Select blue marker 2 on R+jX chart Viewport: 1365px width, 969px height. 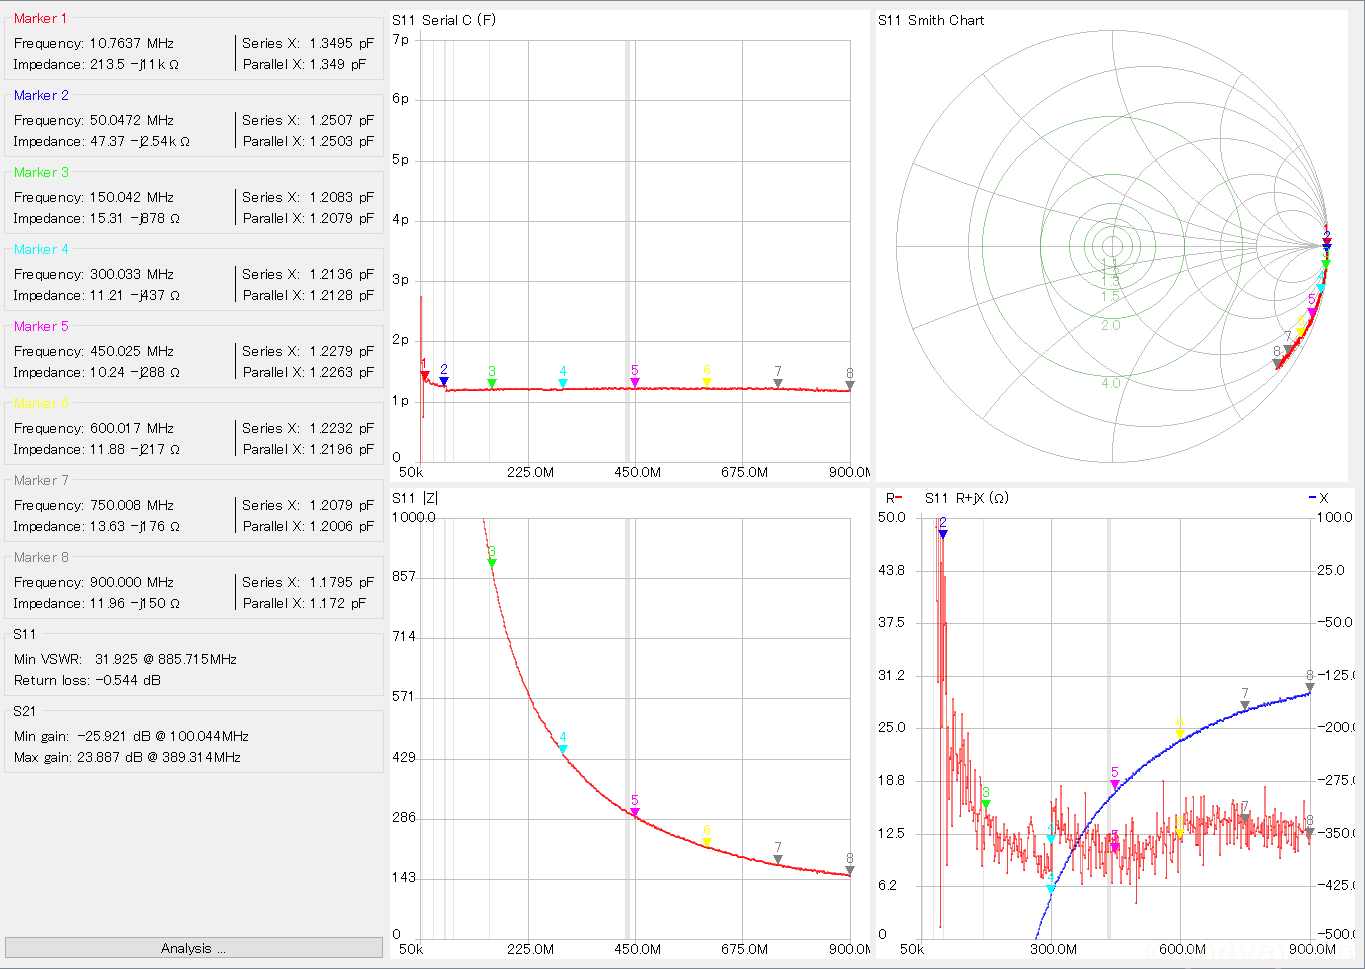click(x=943, y=534)
